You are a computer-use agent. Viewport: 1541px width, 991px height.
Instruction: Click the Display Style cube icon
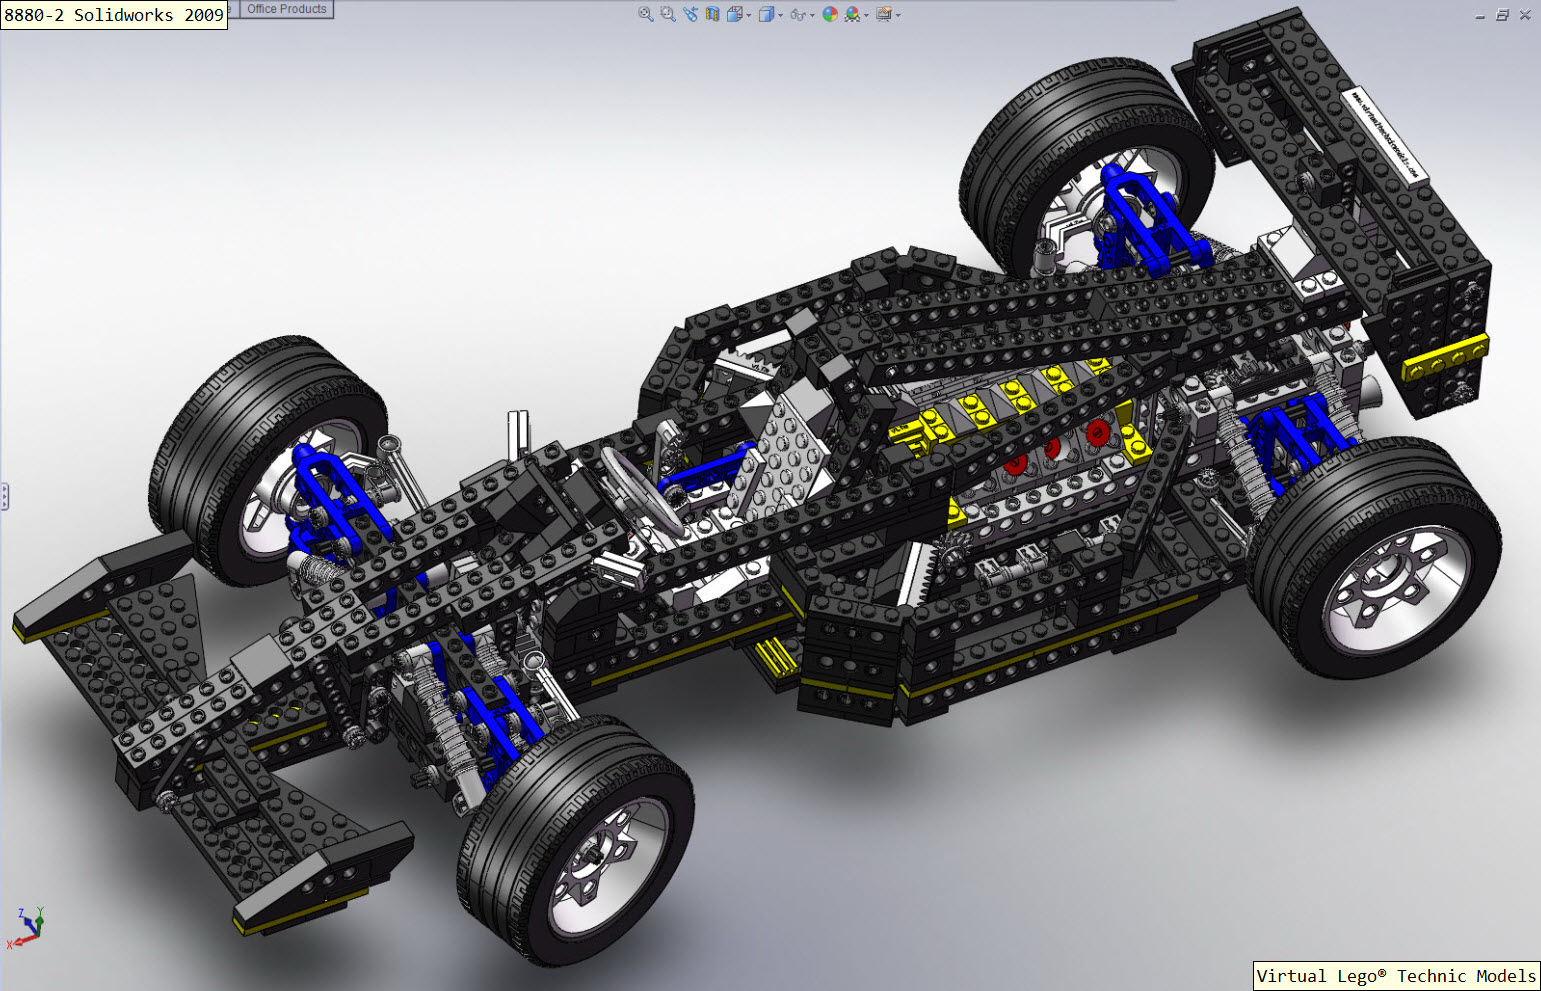766,14
